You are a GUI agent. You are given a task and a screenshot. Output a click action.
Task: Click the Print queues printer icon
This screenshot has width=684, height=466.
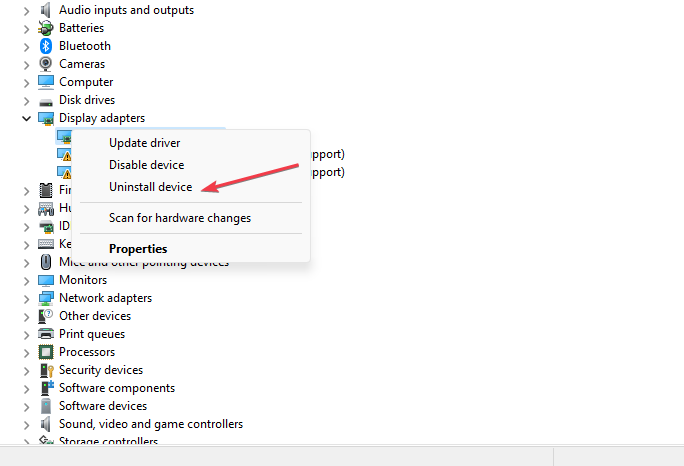point(46,334)
